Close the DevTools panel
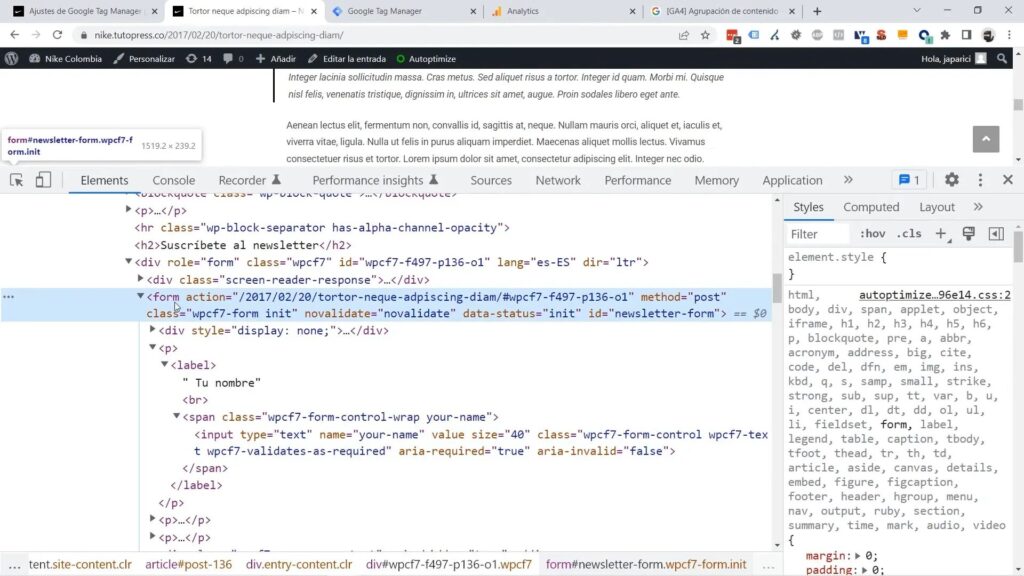Viewport: 1024px width, 576px height. 1008,180
